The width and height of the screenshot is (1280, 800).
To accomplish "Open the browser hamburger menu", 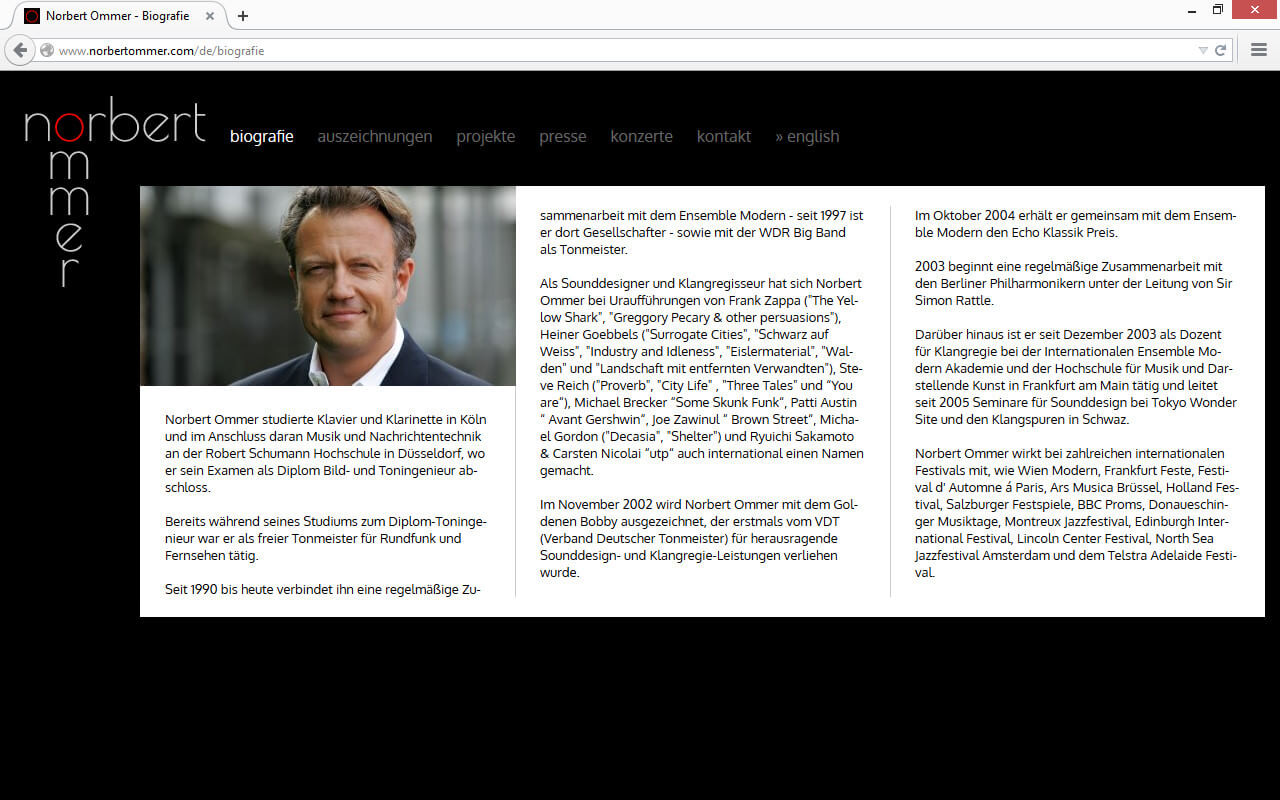I will [1259, 50].
